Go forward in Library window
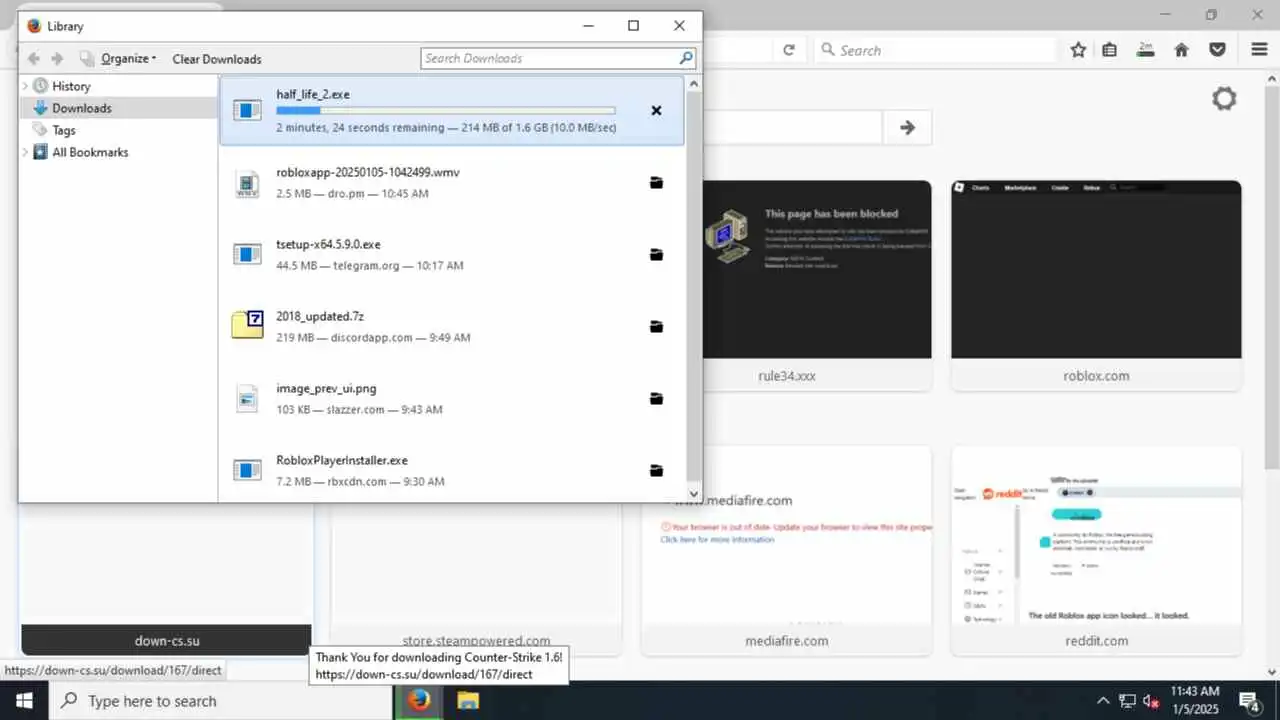Image resolution: width=1280 pixels, height=720 pixels. (58, 59)
